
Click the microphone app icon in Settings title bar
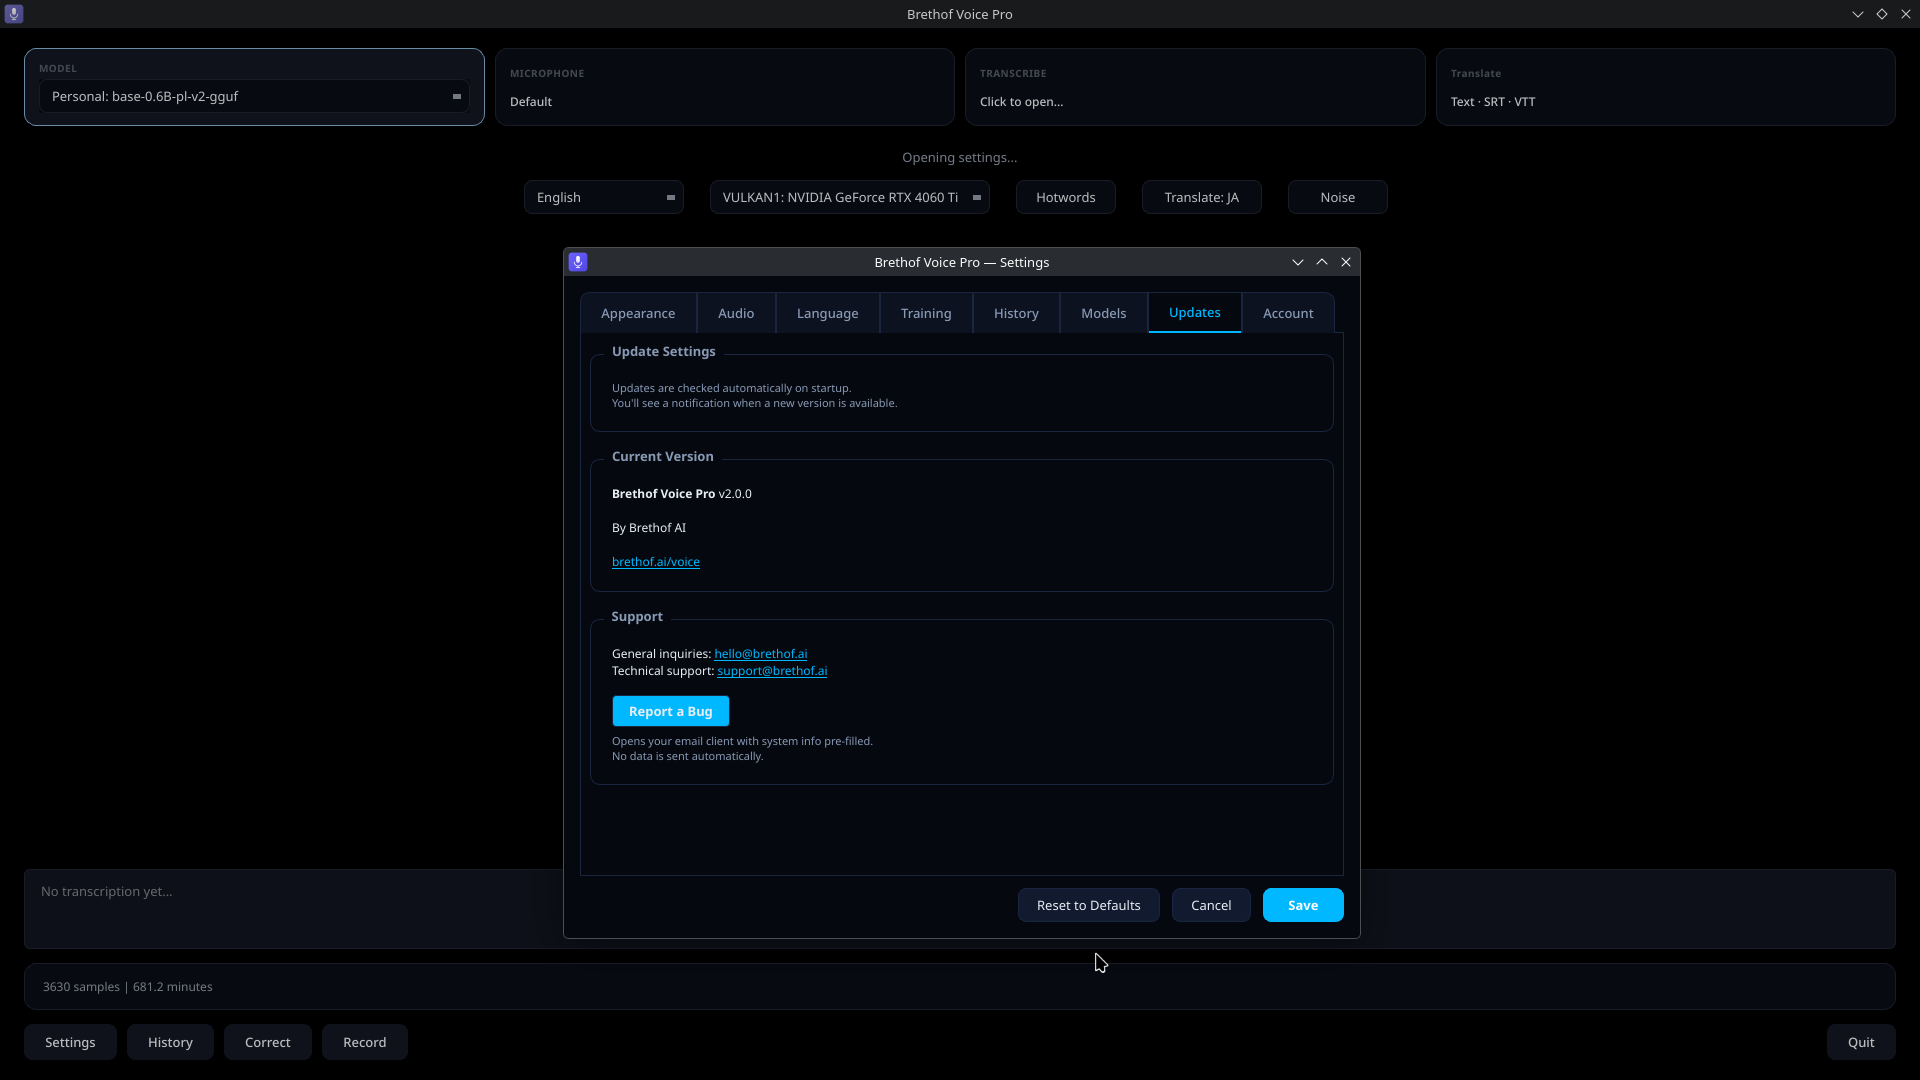[578, 262]
